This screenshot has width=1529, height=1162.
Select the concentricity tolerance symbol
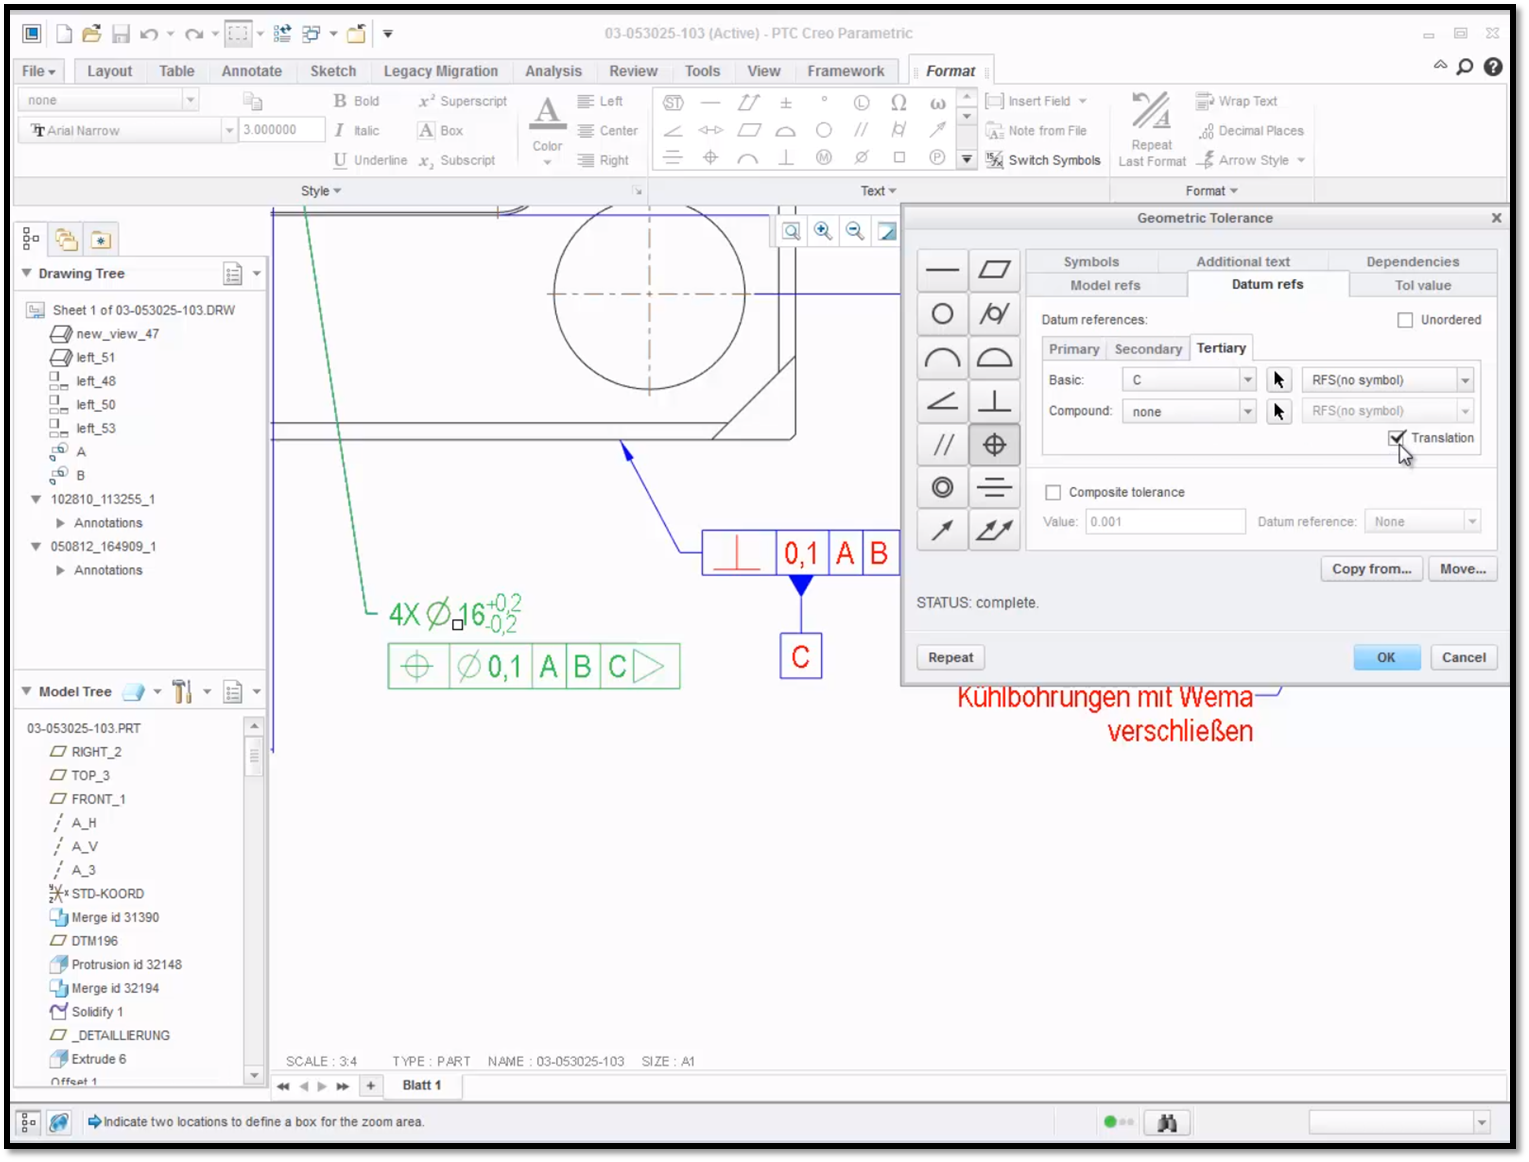point(942,488)
